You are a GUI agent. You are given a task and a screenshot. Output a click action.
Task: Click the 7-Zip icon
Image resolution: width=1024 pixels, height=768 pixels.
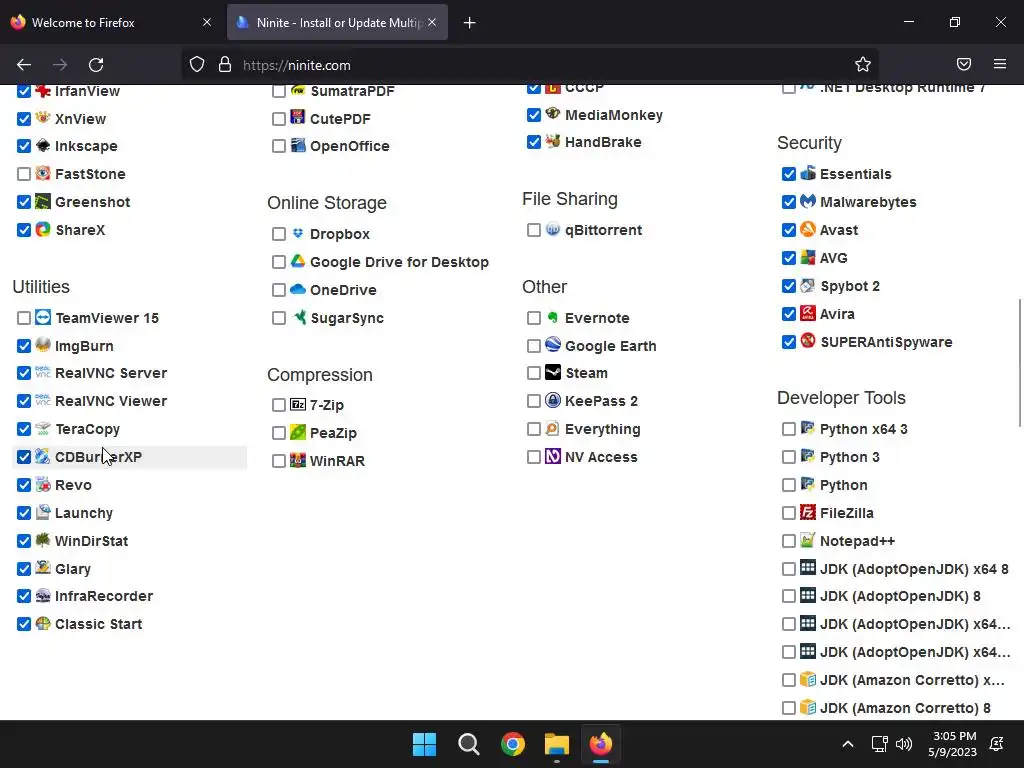pyautogui.click(x=298, y=405)
